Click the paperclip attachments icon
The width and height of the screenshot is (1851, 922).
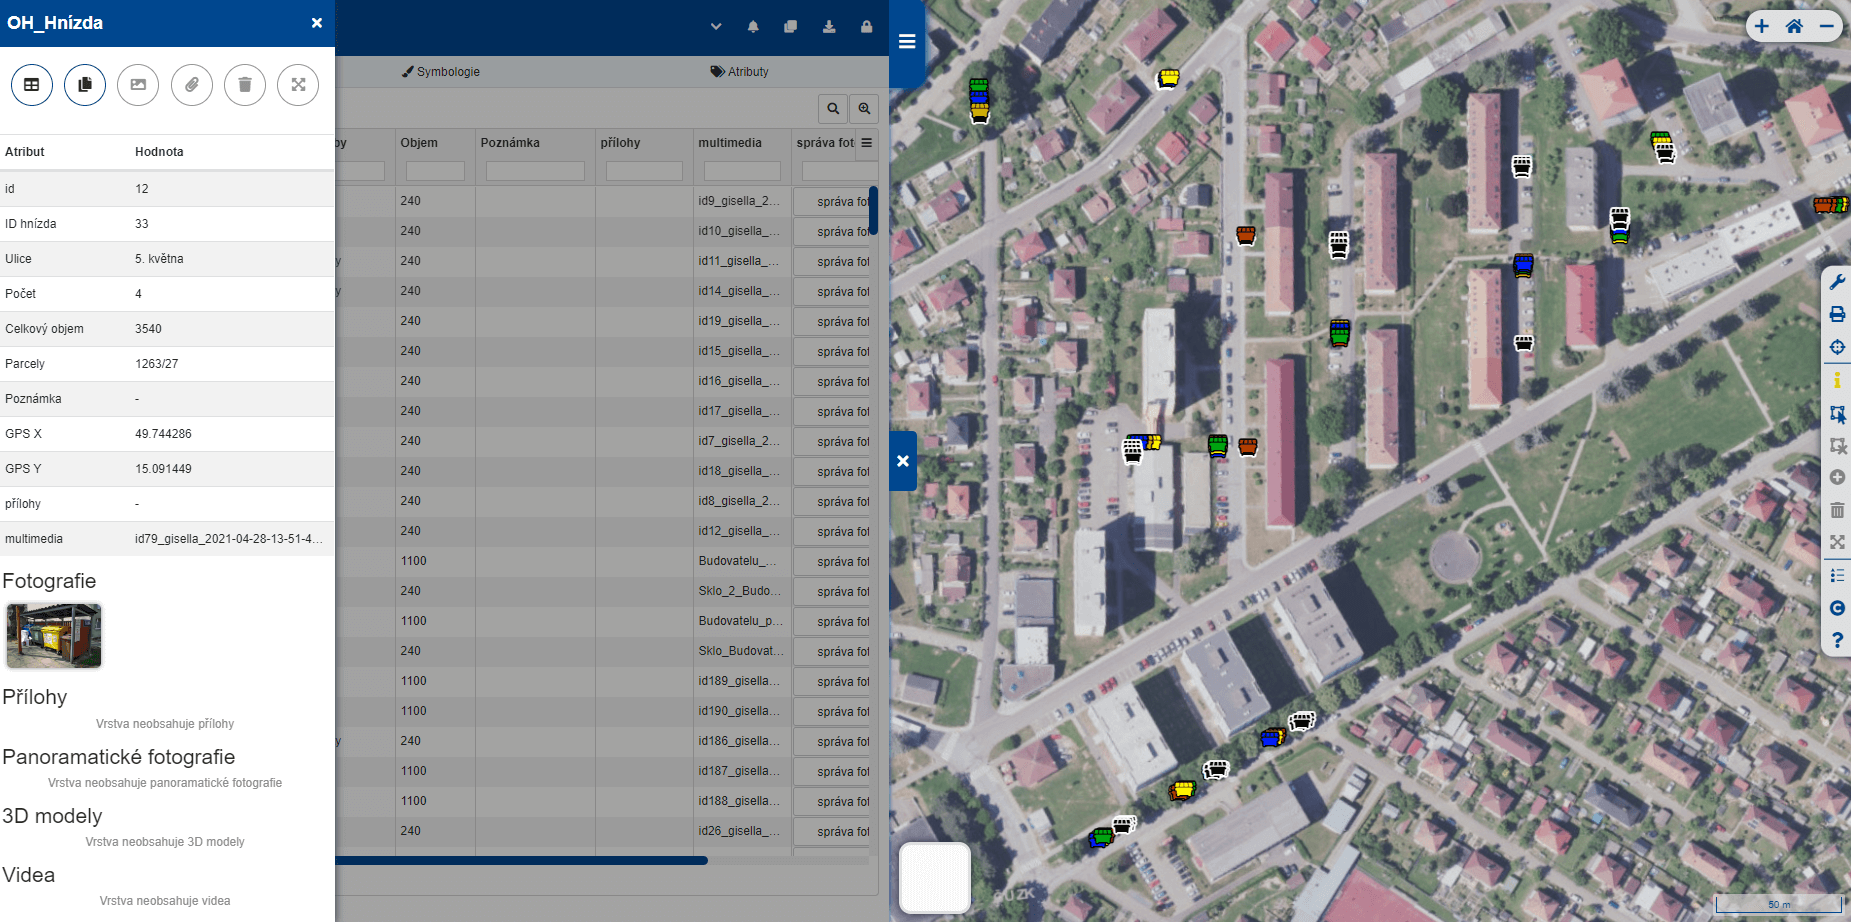pos(192,85)
